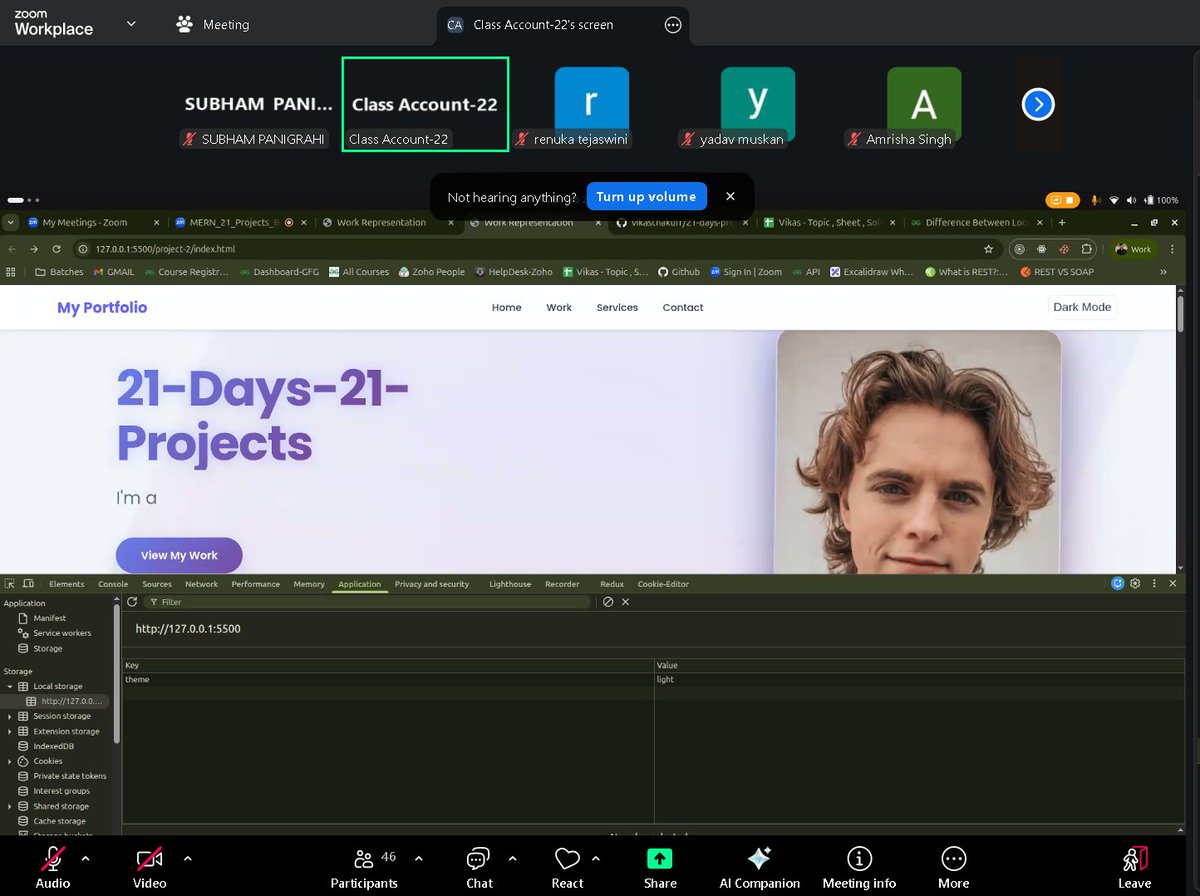
Task: Open the Lighthouse tab in DevTools
Action: coord(510,584)
